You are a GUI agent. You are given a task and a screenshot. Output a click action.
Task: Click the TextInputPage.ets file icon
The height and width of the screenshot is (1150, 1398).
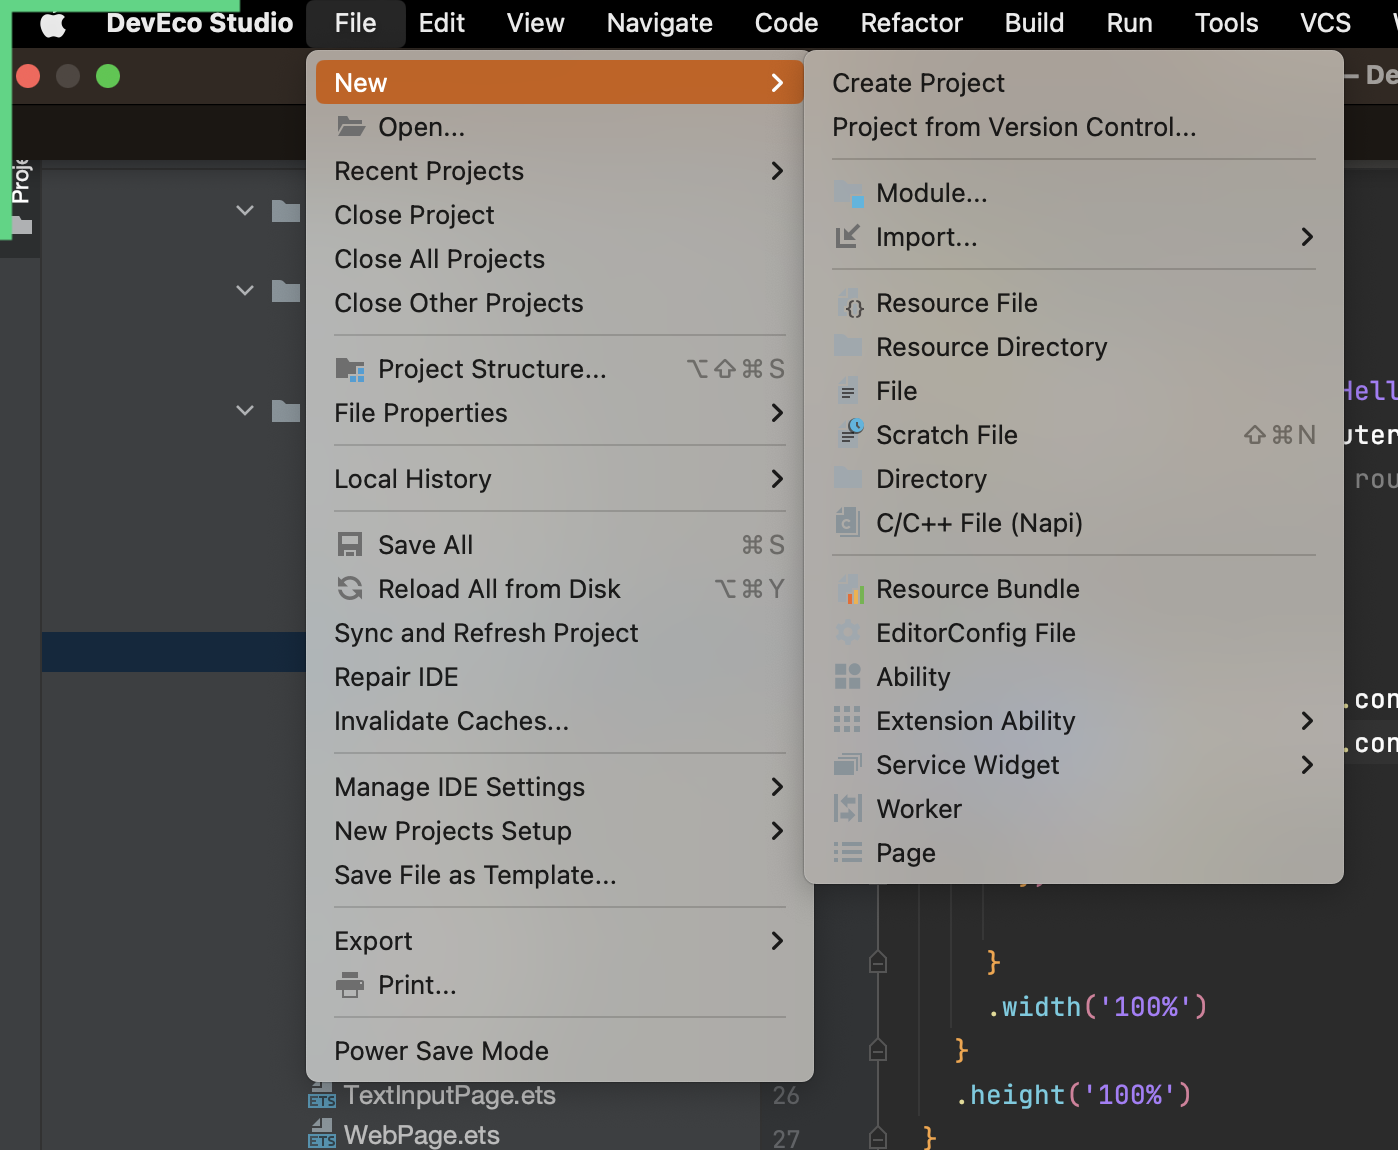tap(322, 1095)
